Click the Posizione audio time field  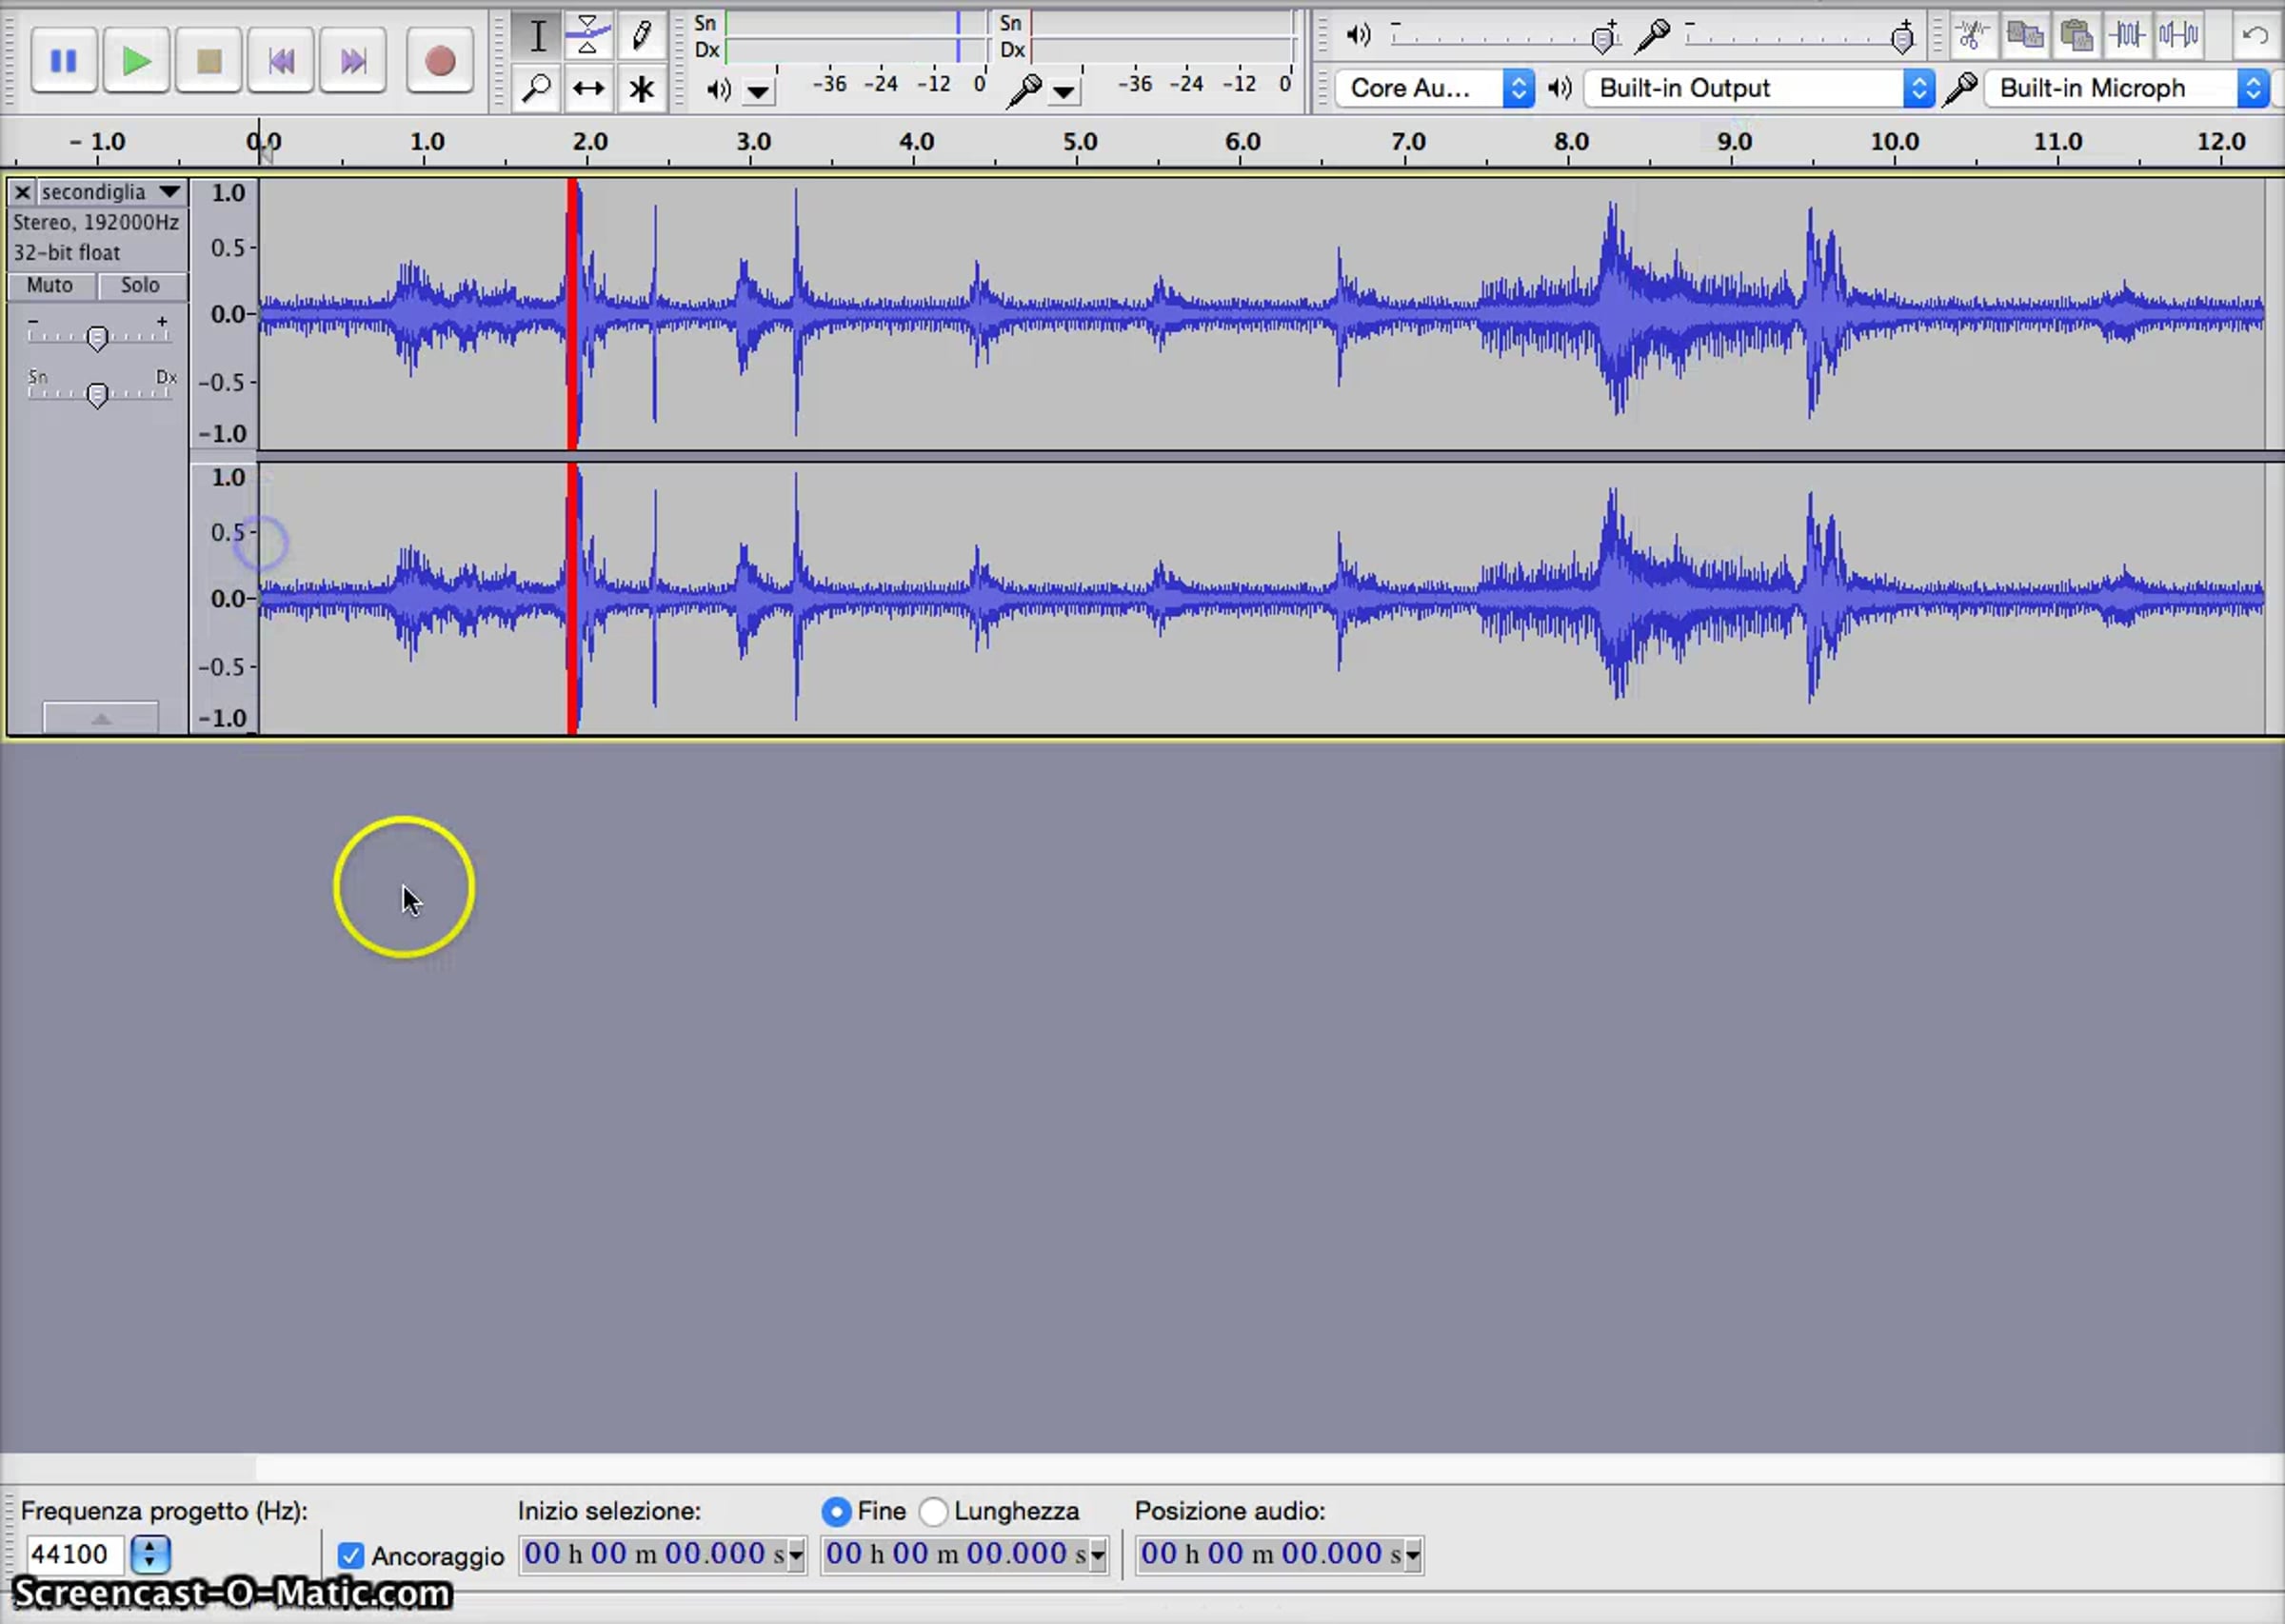(x=1271, y=1554)
